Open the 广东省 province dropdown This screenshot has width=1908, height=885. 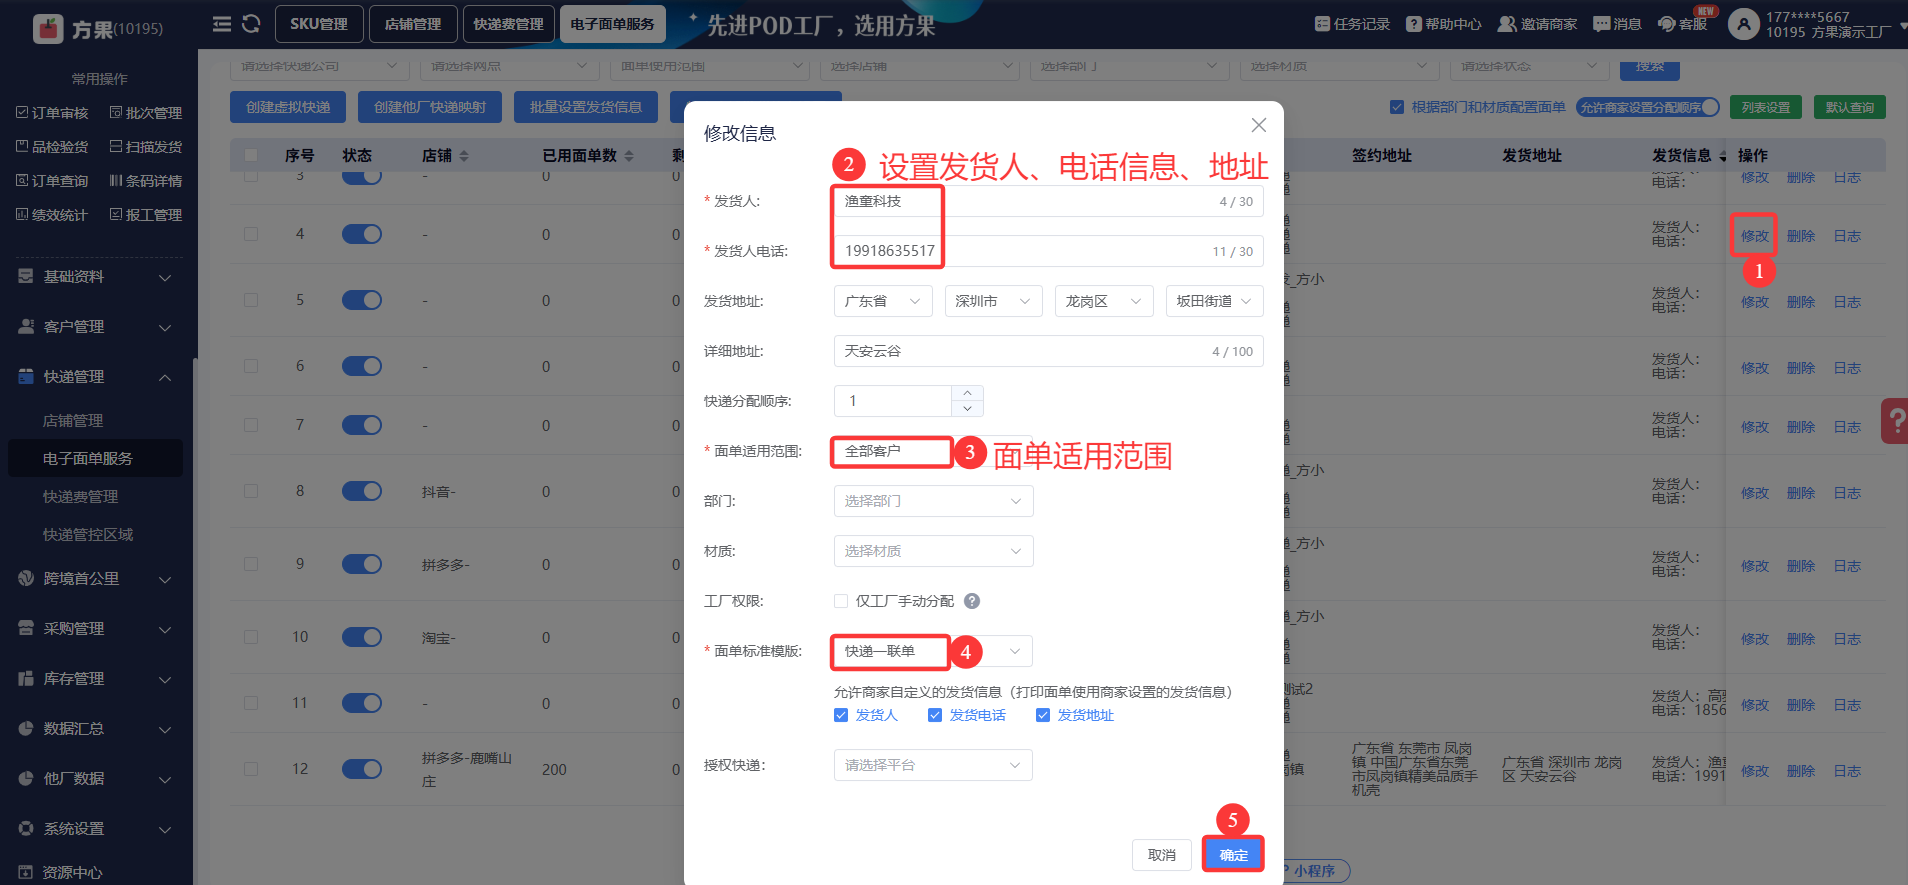click(883, 301)
